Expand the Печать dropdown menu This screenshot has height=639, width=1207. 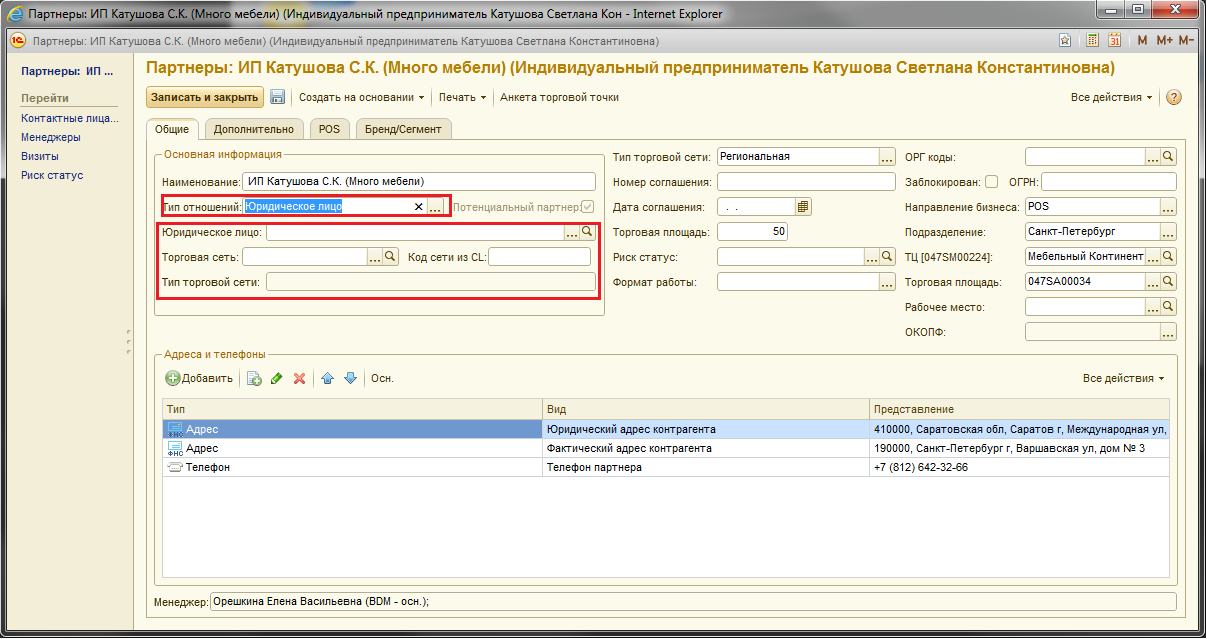(x=462, y=97)
